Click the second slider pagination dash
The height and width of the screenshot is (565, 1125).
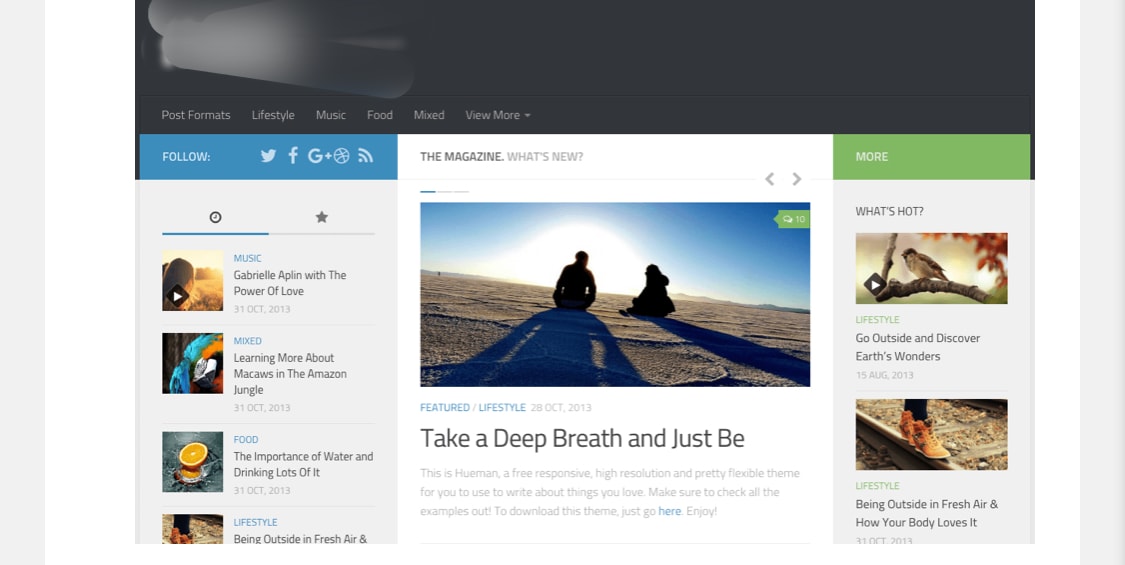(444, 192)
